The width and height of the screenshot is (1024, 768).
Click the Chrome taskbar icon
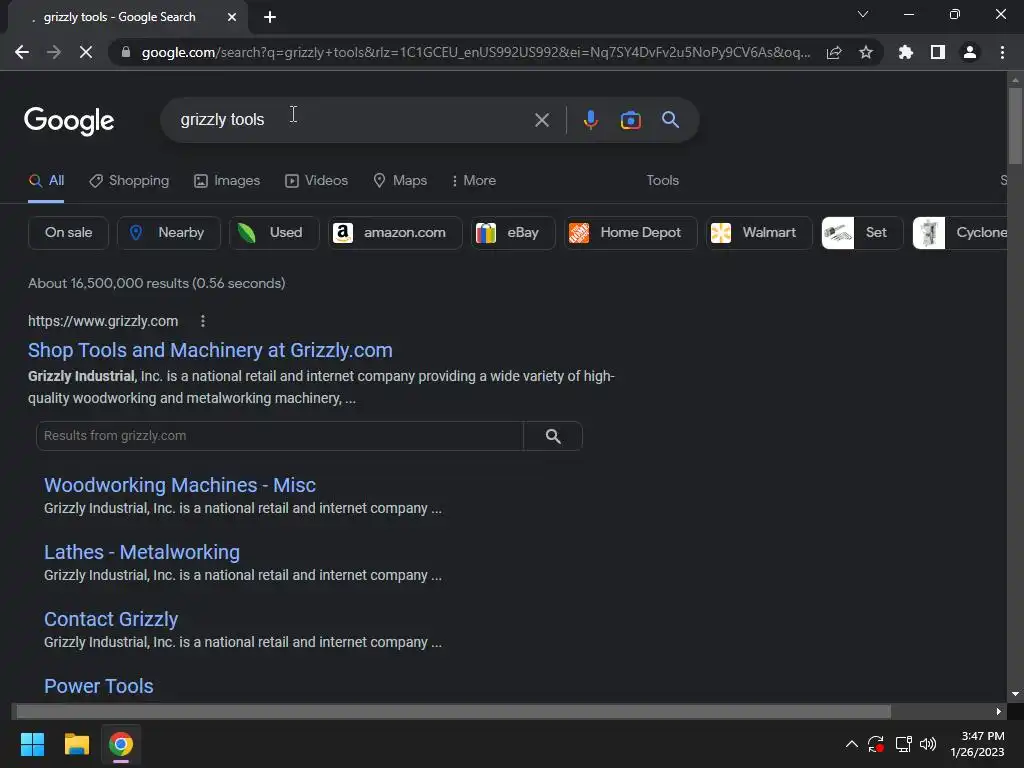click(x=121, y=744)
